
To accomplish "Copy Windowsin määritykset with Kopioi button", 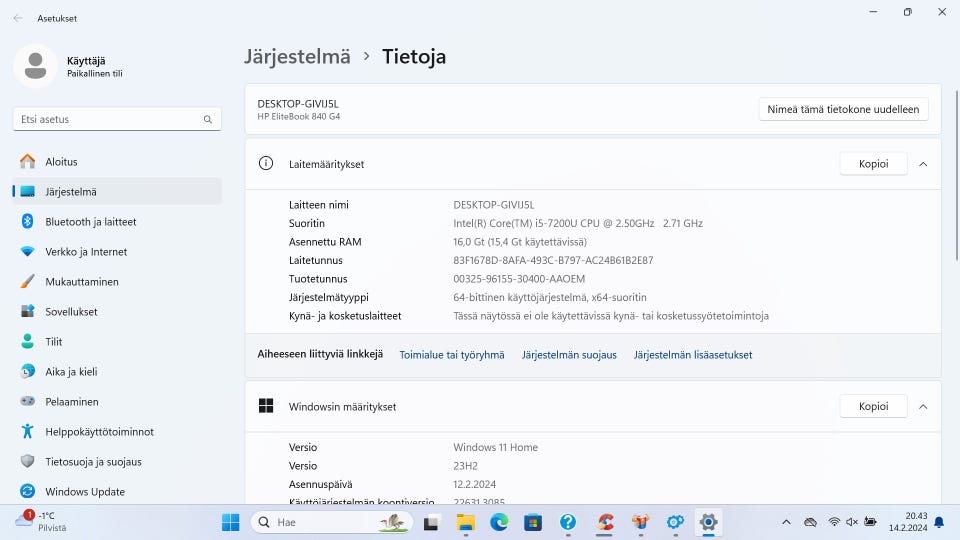I will point(874,407).
